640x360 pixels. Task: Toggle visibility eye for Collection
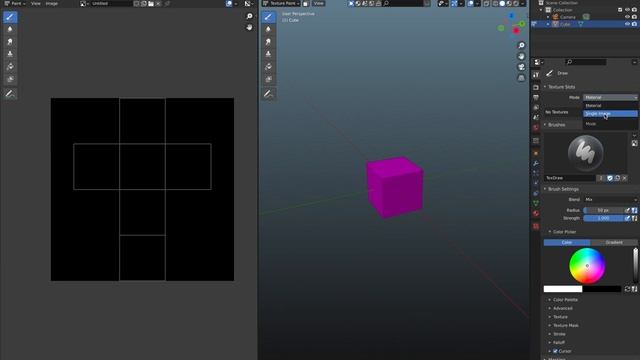pos(627,10)
